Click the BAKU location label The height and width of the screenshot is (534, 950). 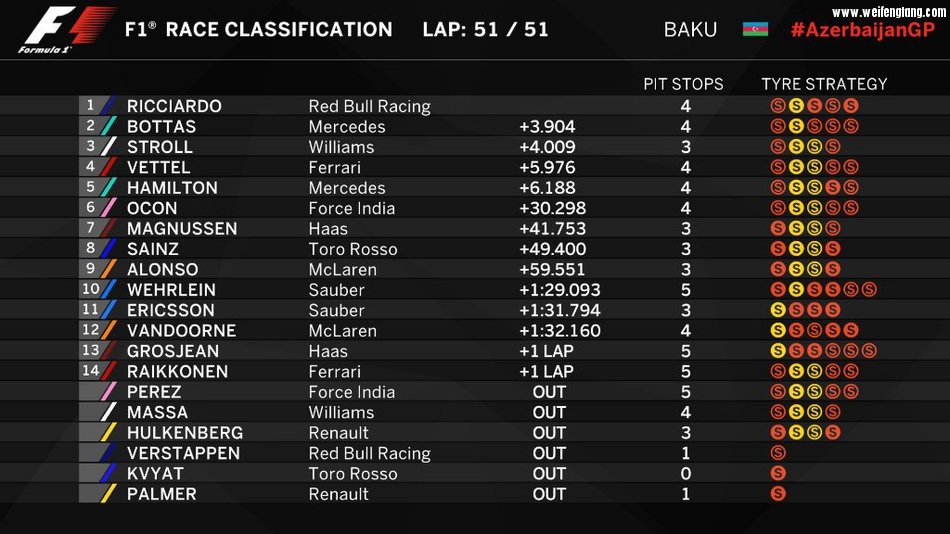tap(690, 29)
